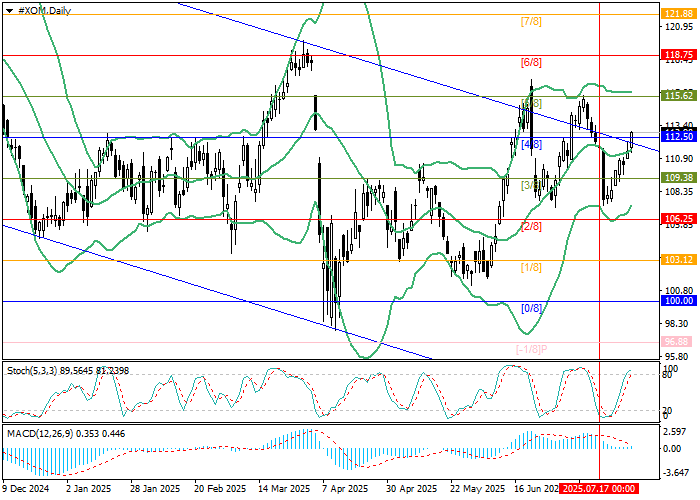Click the 109.38 price level tag
This screenshot has height=500, width=700.
679,177
